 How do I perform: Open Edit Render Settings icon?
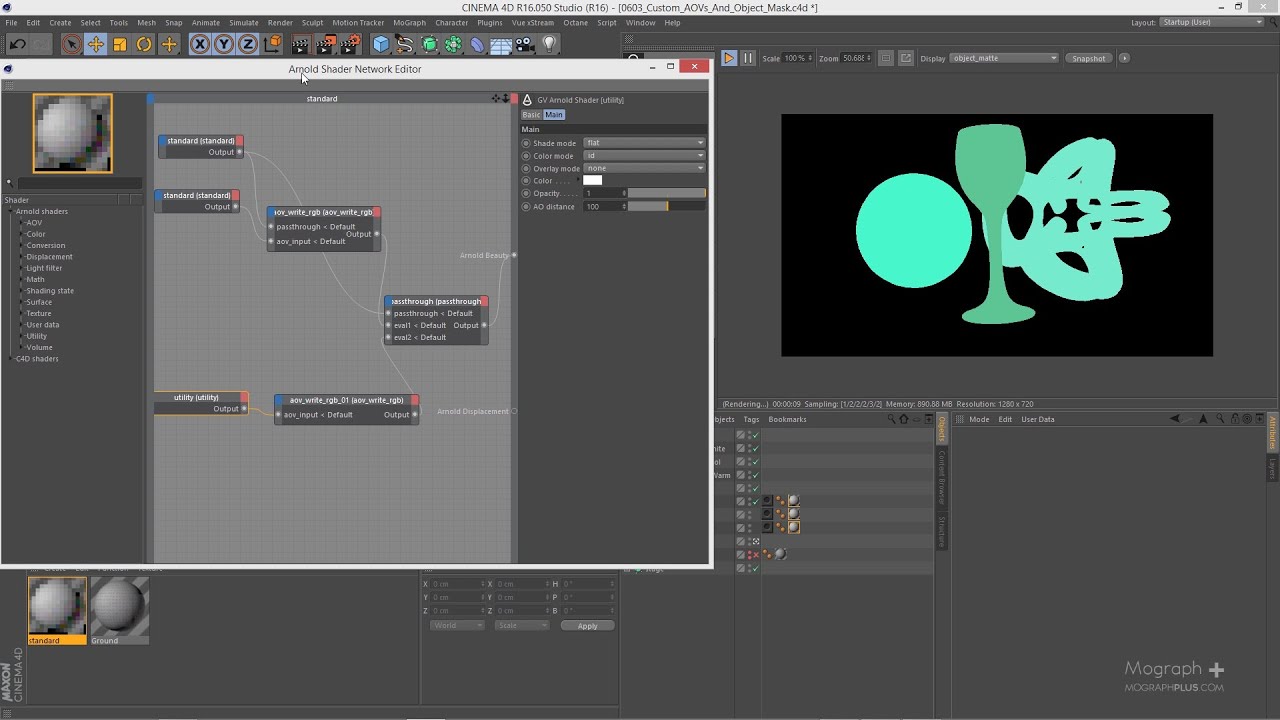350,44
